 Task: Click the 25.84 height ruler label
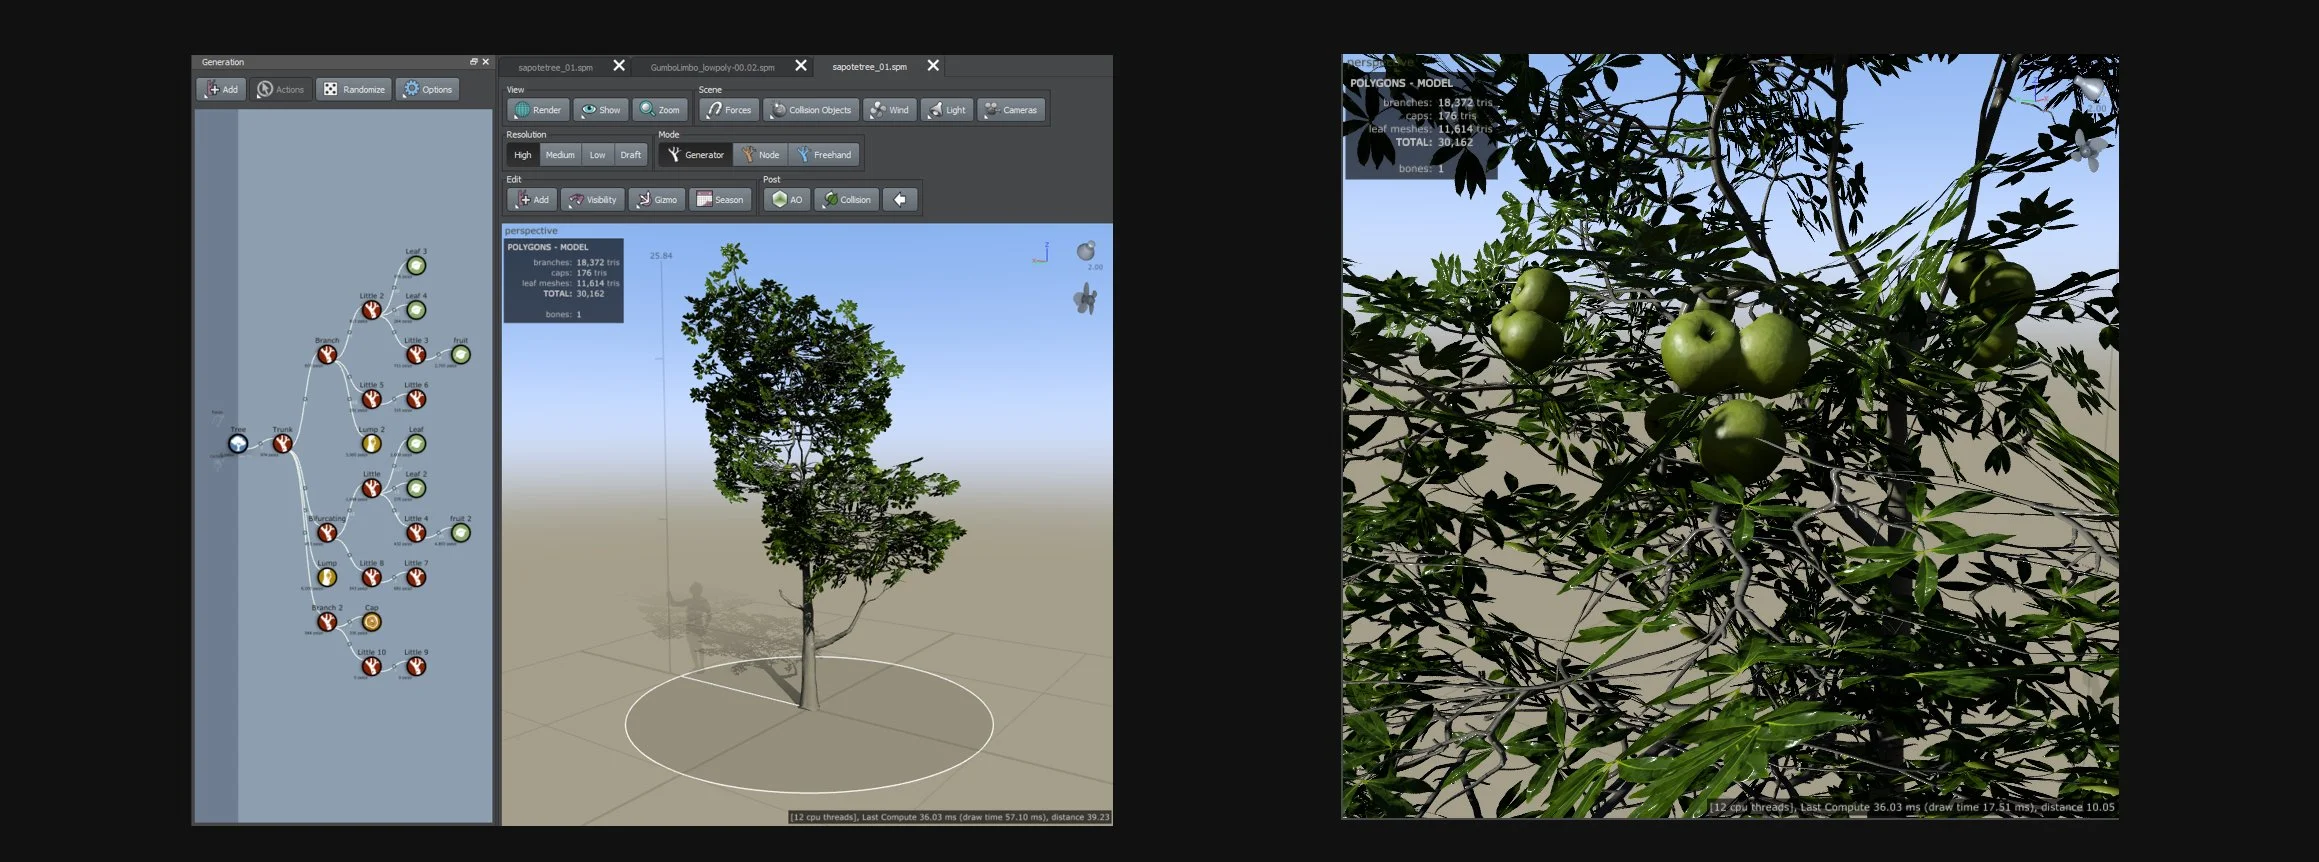pyautogui.click(x=661, y=256)
